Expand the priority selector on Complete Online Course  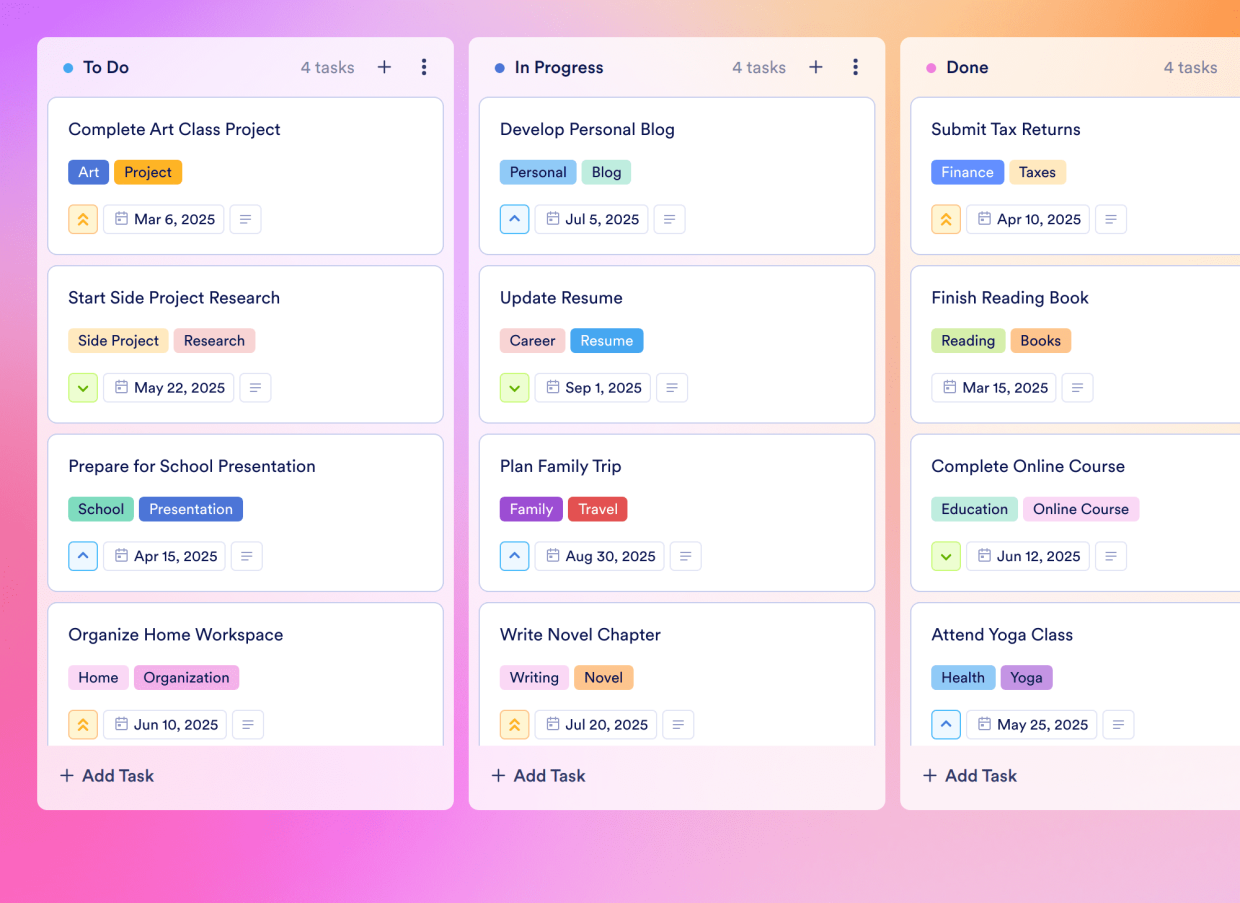[x=946, y=556]
